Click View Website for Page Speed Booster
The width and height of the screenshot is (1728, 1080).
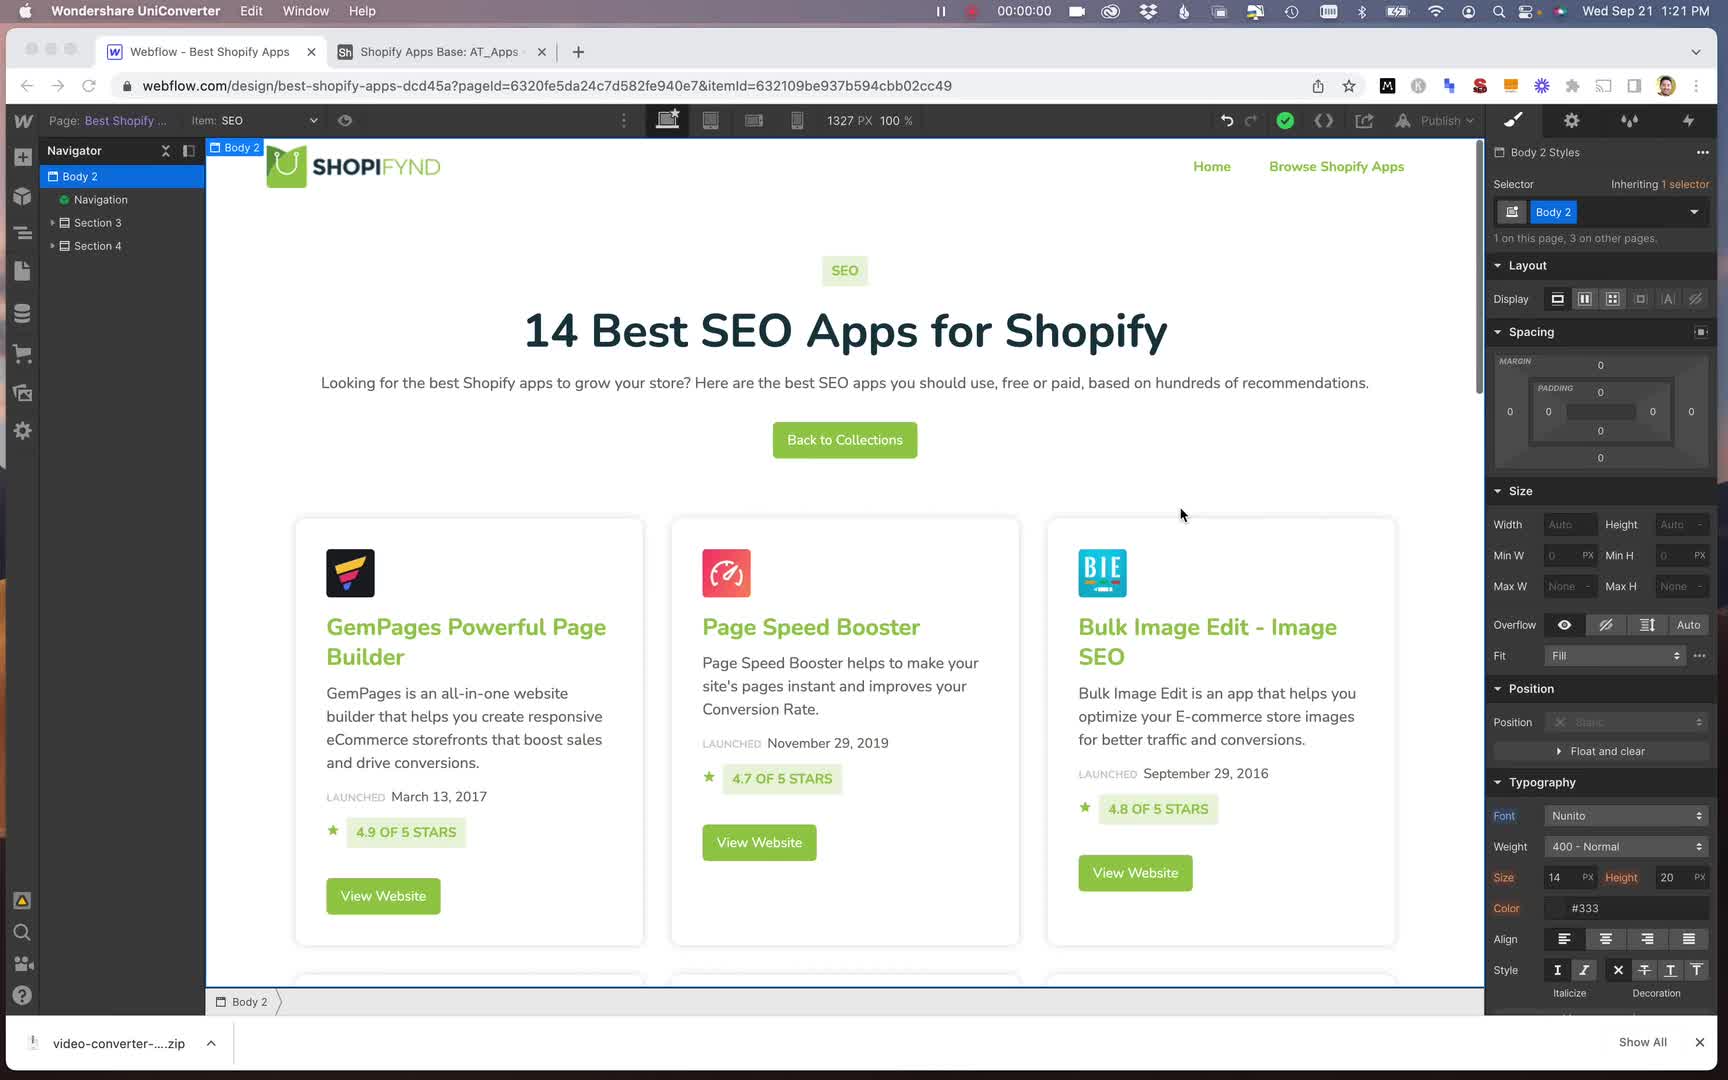click(x=759, y=843)
